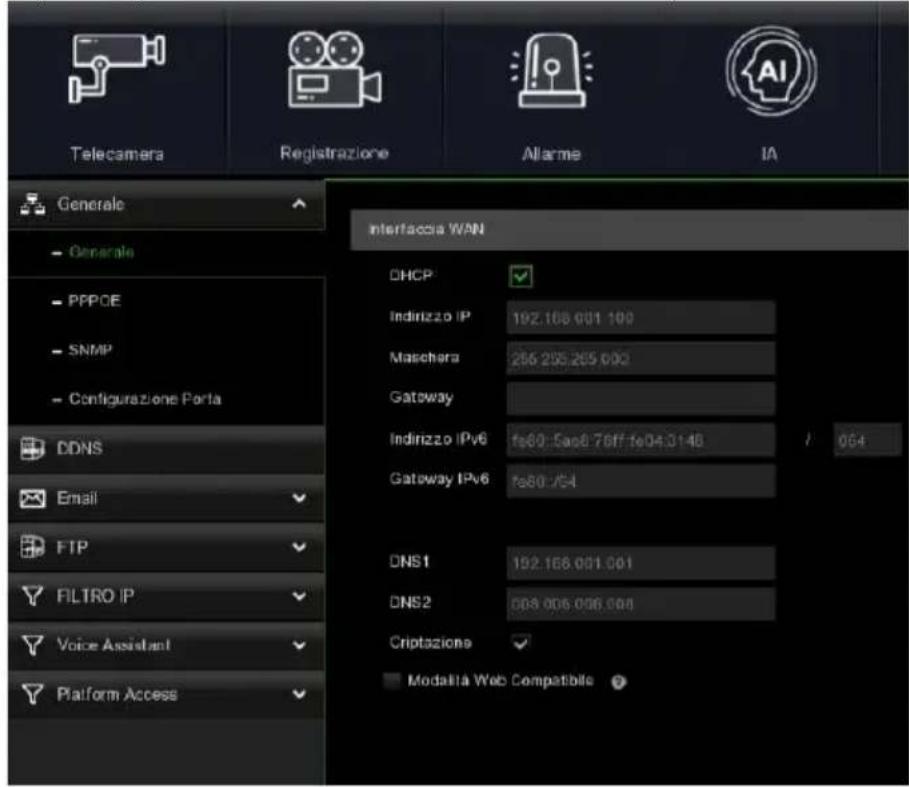Click the Maschera subnet field
Screen dimensions: 909x787
[x=641, y=358]
